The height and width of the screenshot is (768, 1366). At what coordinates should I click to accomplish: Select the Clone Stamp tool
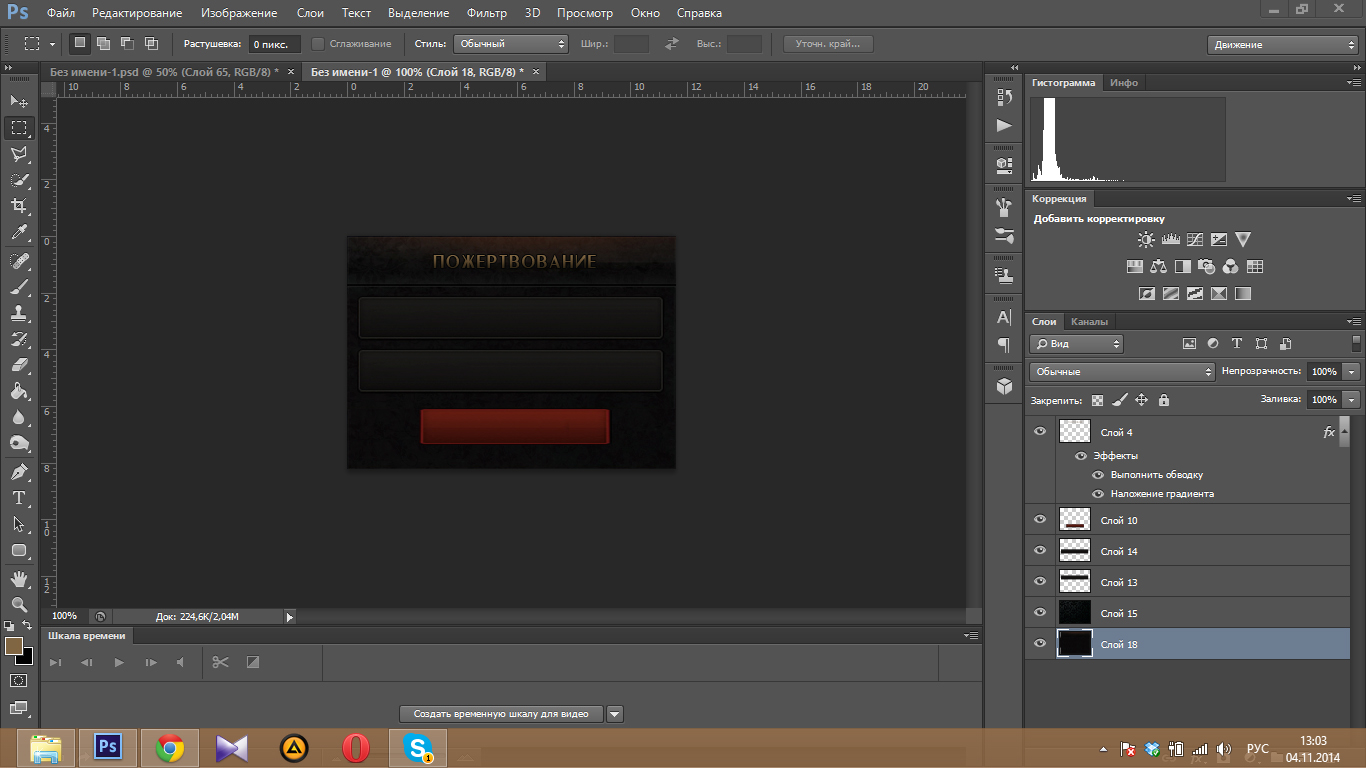(x=19, y=313)
